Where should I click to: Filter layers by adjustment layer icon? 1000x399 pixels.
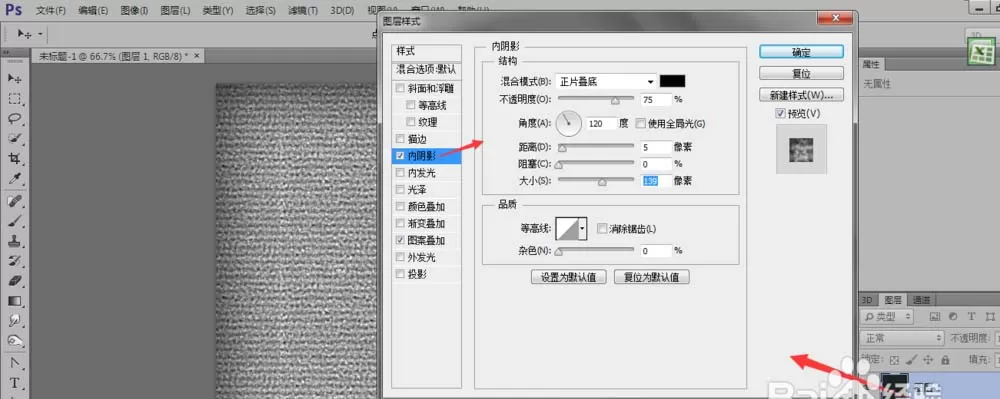[953, 317]
